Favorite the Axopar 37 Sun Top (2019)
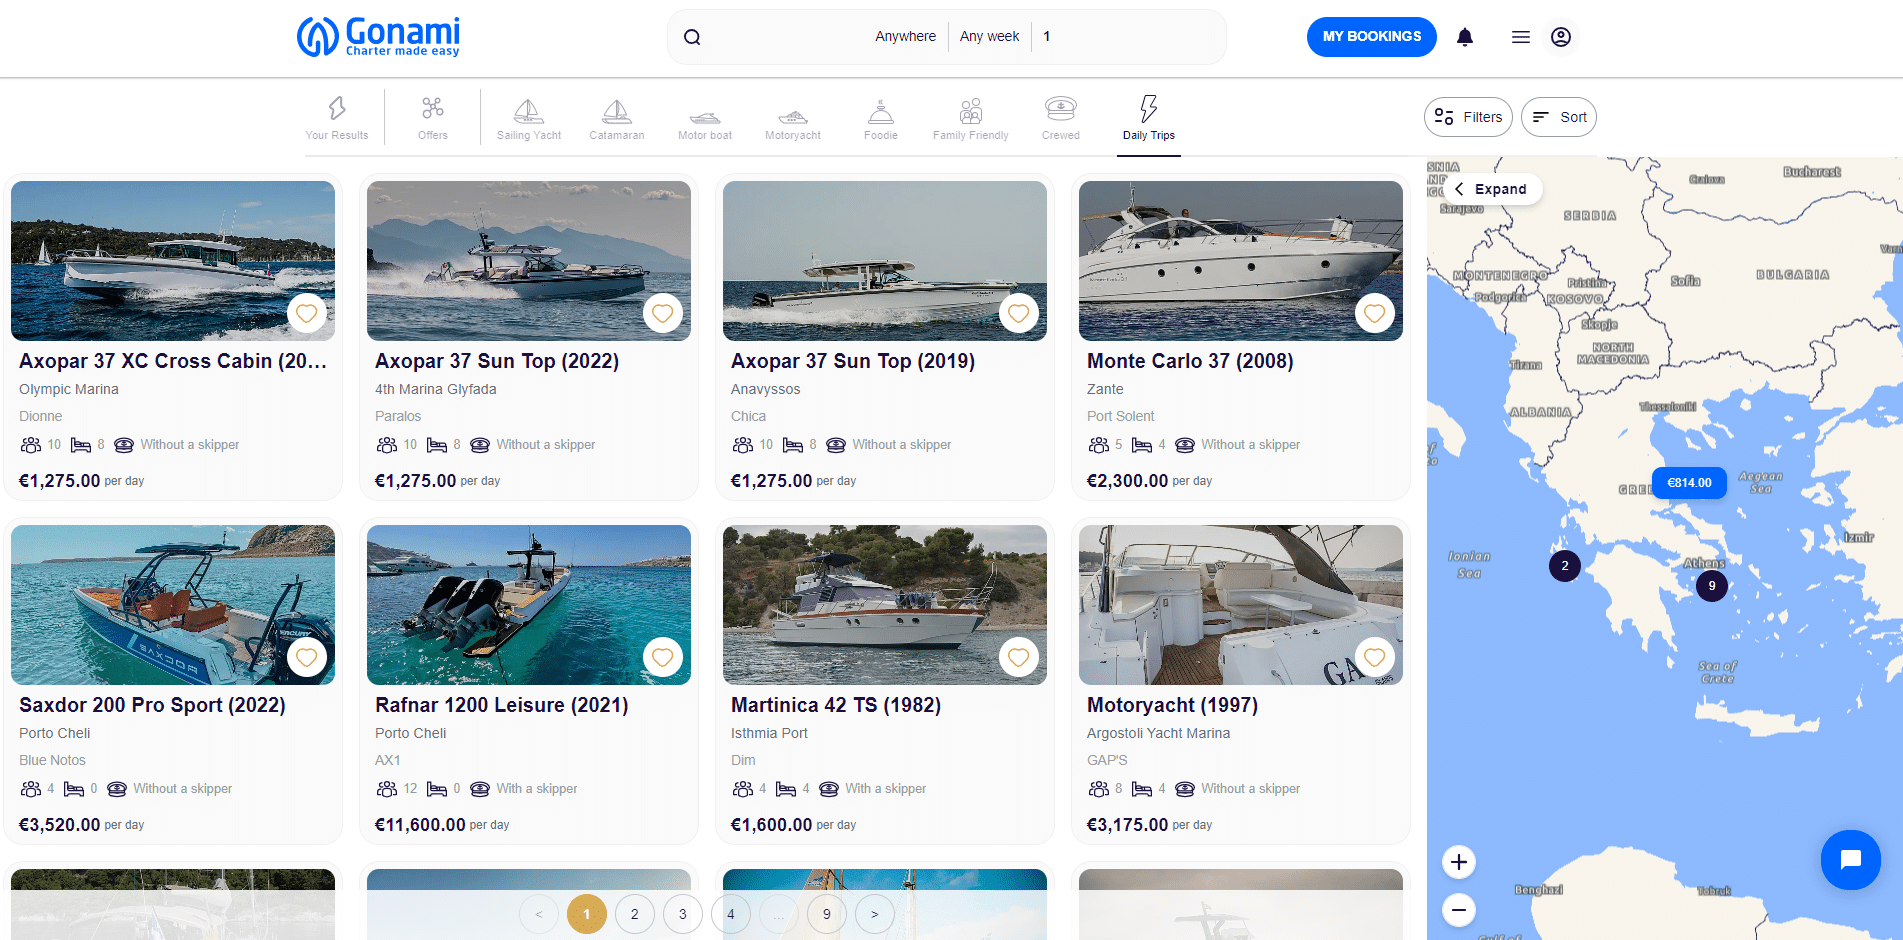 point(1019,313)
